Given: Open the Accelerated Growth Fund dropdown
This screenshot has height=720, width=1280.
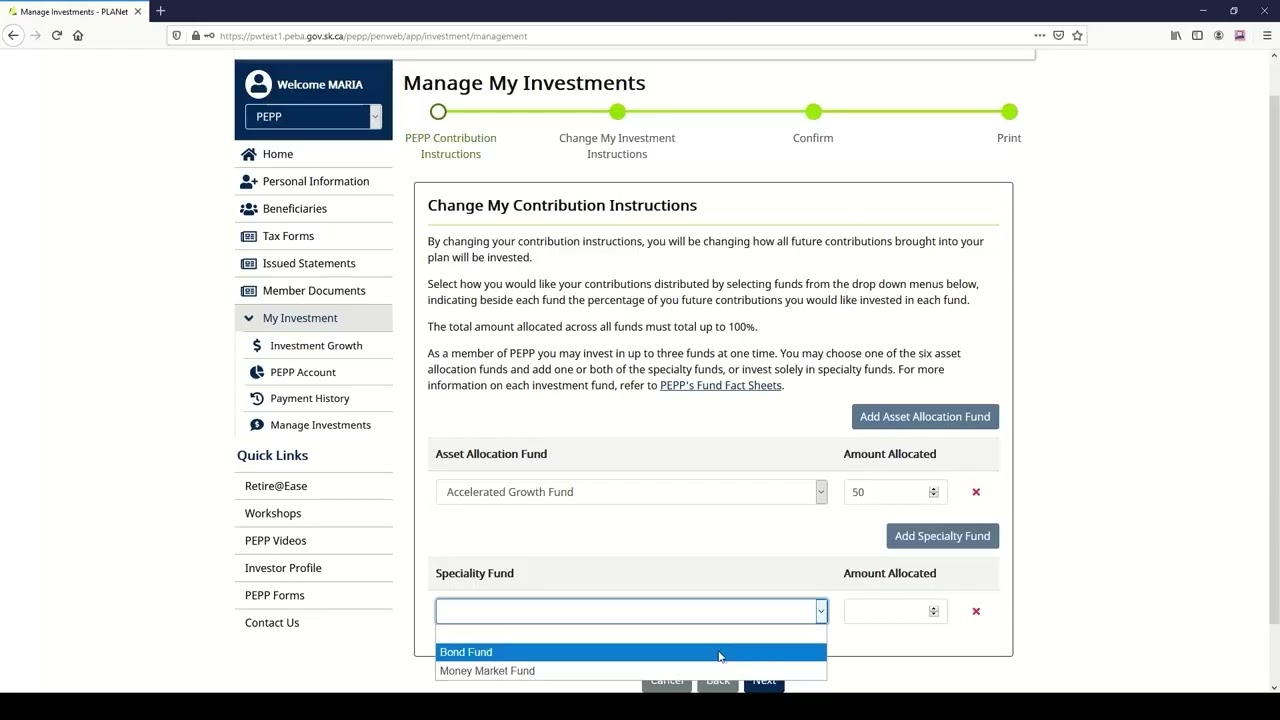Looking at the screenshot, I should [631, 492].
